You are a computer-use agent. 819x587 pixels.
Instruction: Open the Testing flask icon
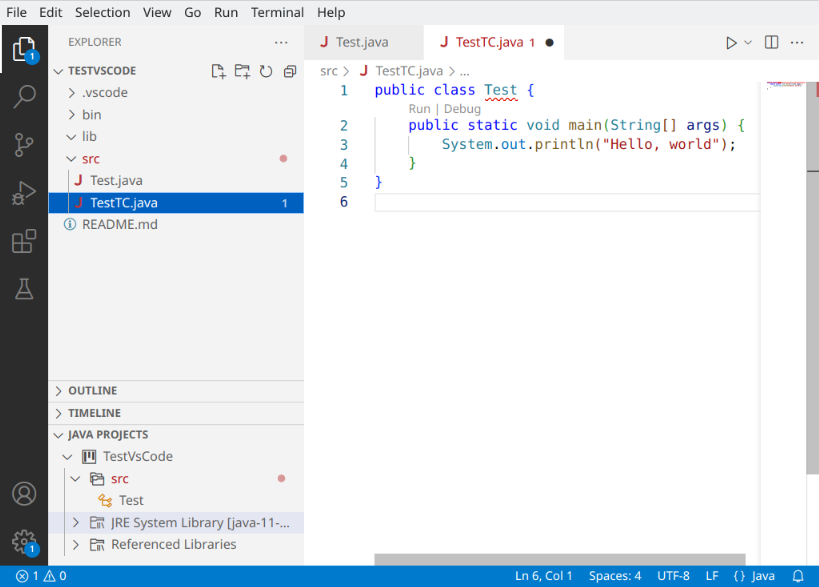pos(24,289)
